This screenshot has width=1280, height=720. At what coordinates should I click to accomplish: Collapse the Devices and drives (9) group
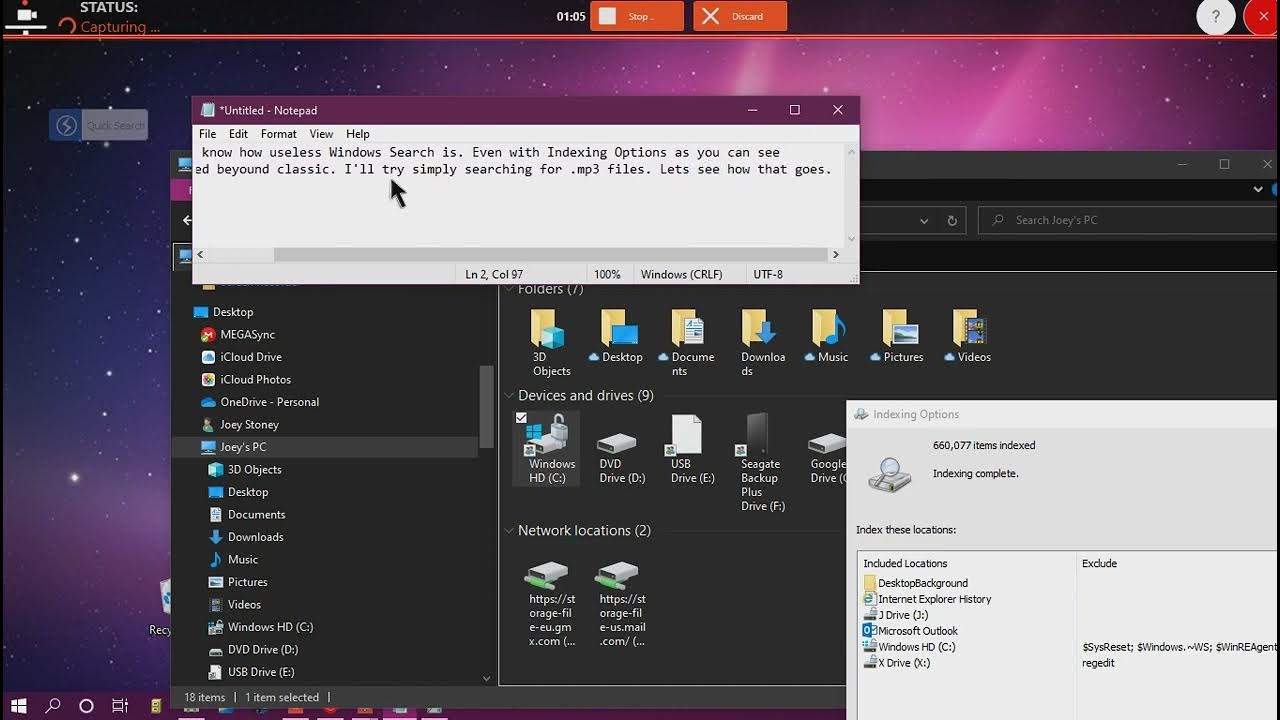[x=509, y=396]
